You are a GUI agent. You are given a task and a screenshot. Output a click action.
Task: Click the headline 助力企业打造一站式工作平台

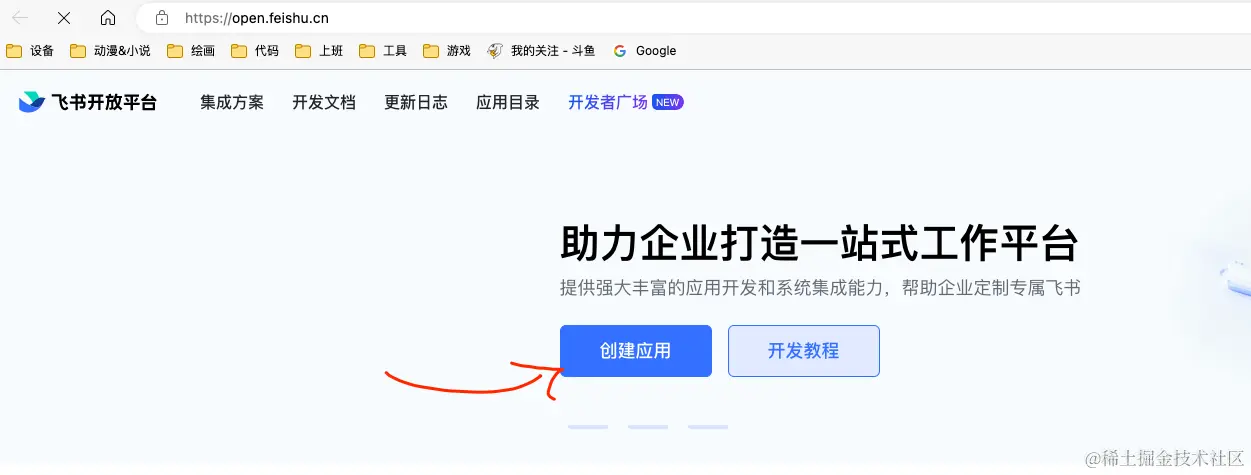819,244
